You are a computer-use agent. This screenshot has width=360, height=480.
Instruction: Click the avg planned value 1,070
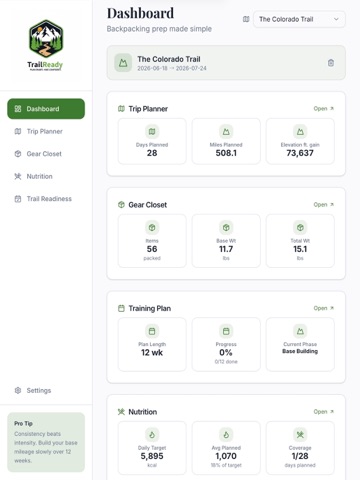(226, 456)
